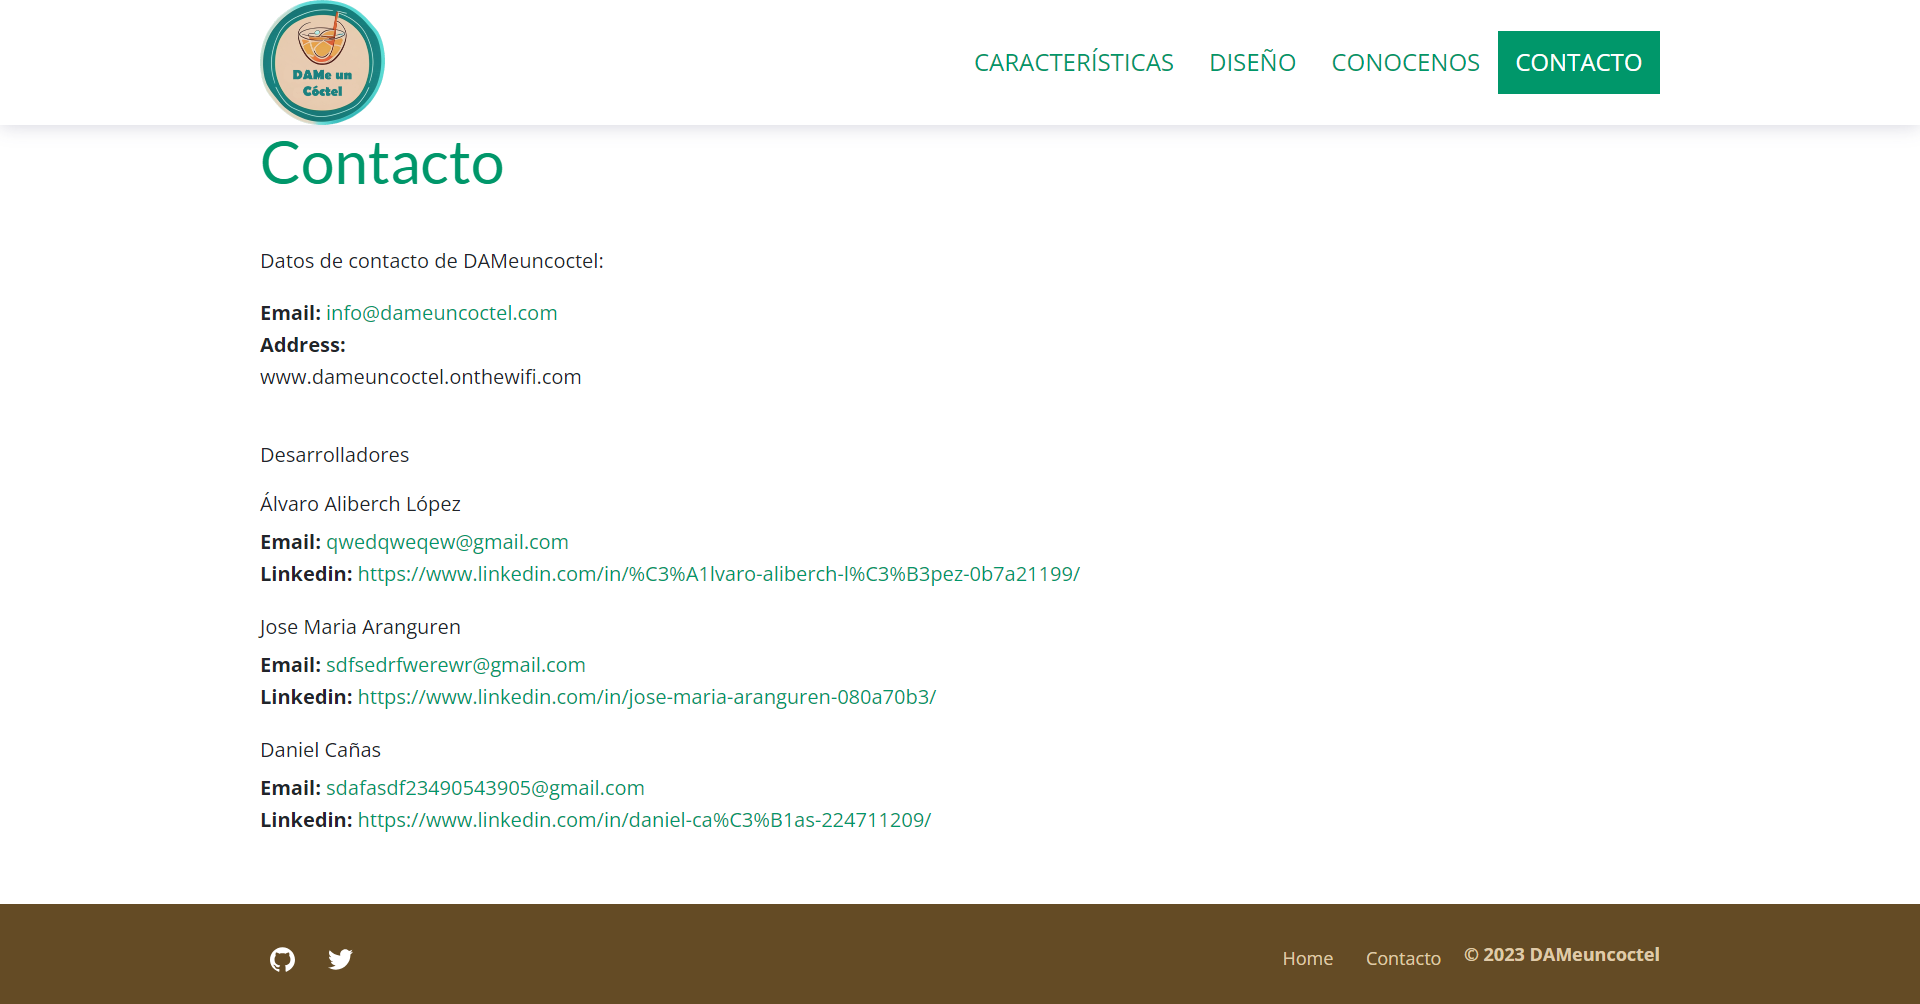
Task: Click Contacto in the footer
Action: click(x=1402, y=958)
